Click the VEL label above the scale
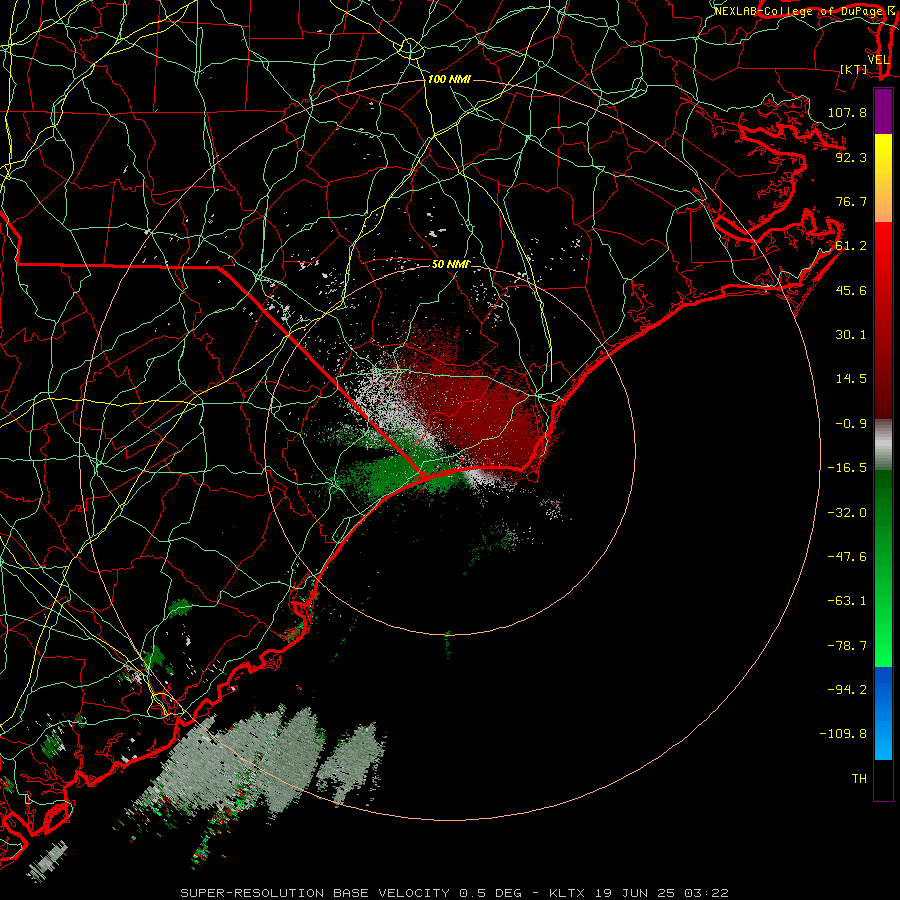This screenshot has height=900, width=900. pyautogui.click(x=878, y=60)
